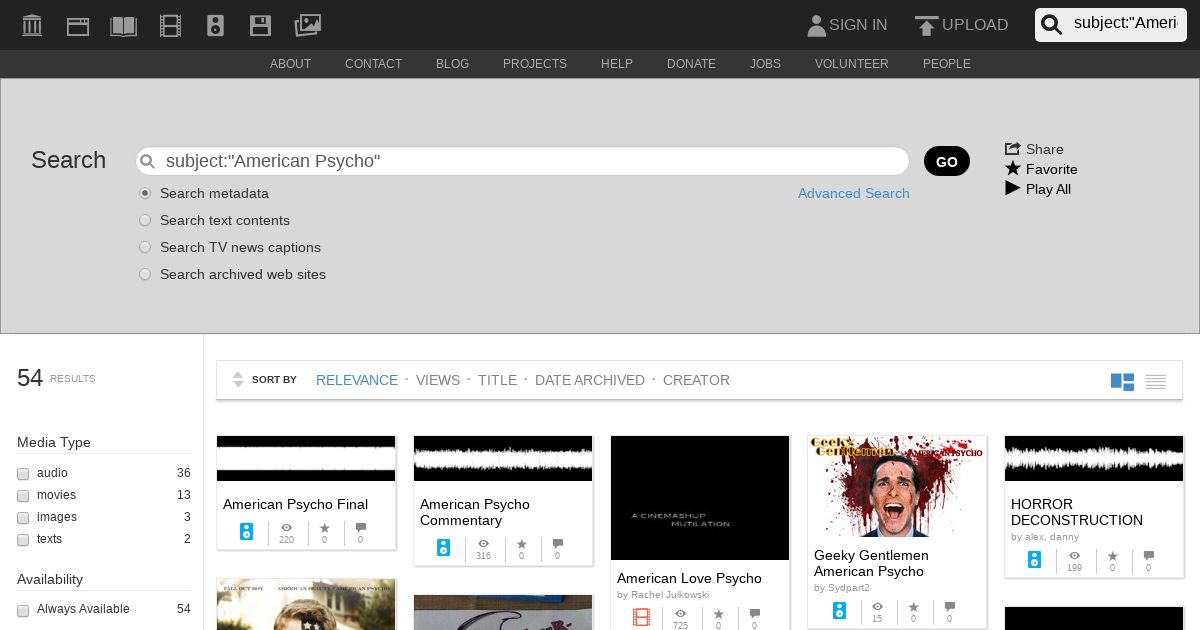Open the American Psycho Commentary title

(x=475, y=512)
